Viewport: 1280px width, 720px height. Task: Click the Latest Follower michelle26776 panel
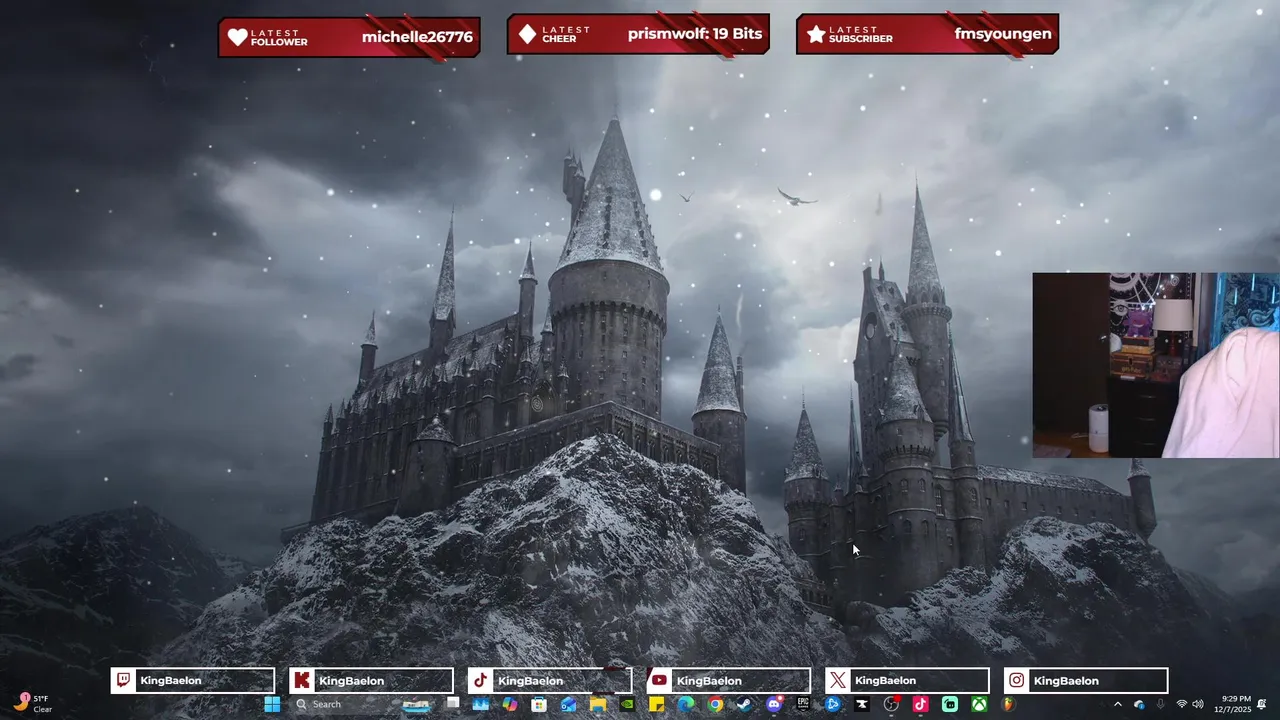(x=349, y=36)
